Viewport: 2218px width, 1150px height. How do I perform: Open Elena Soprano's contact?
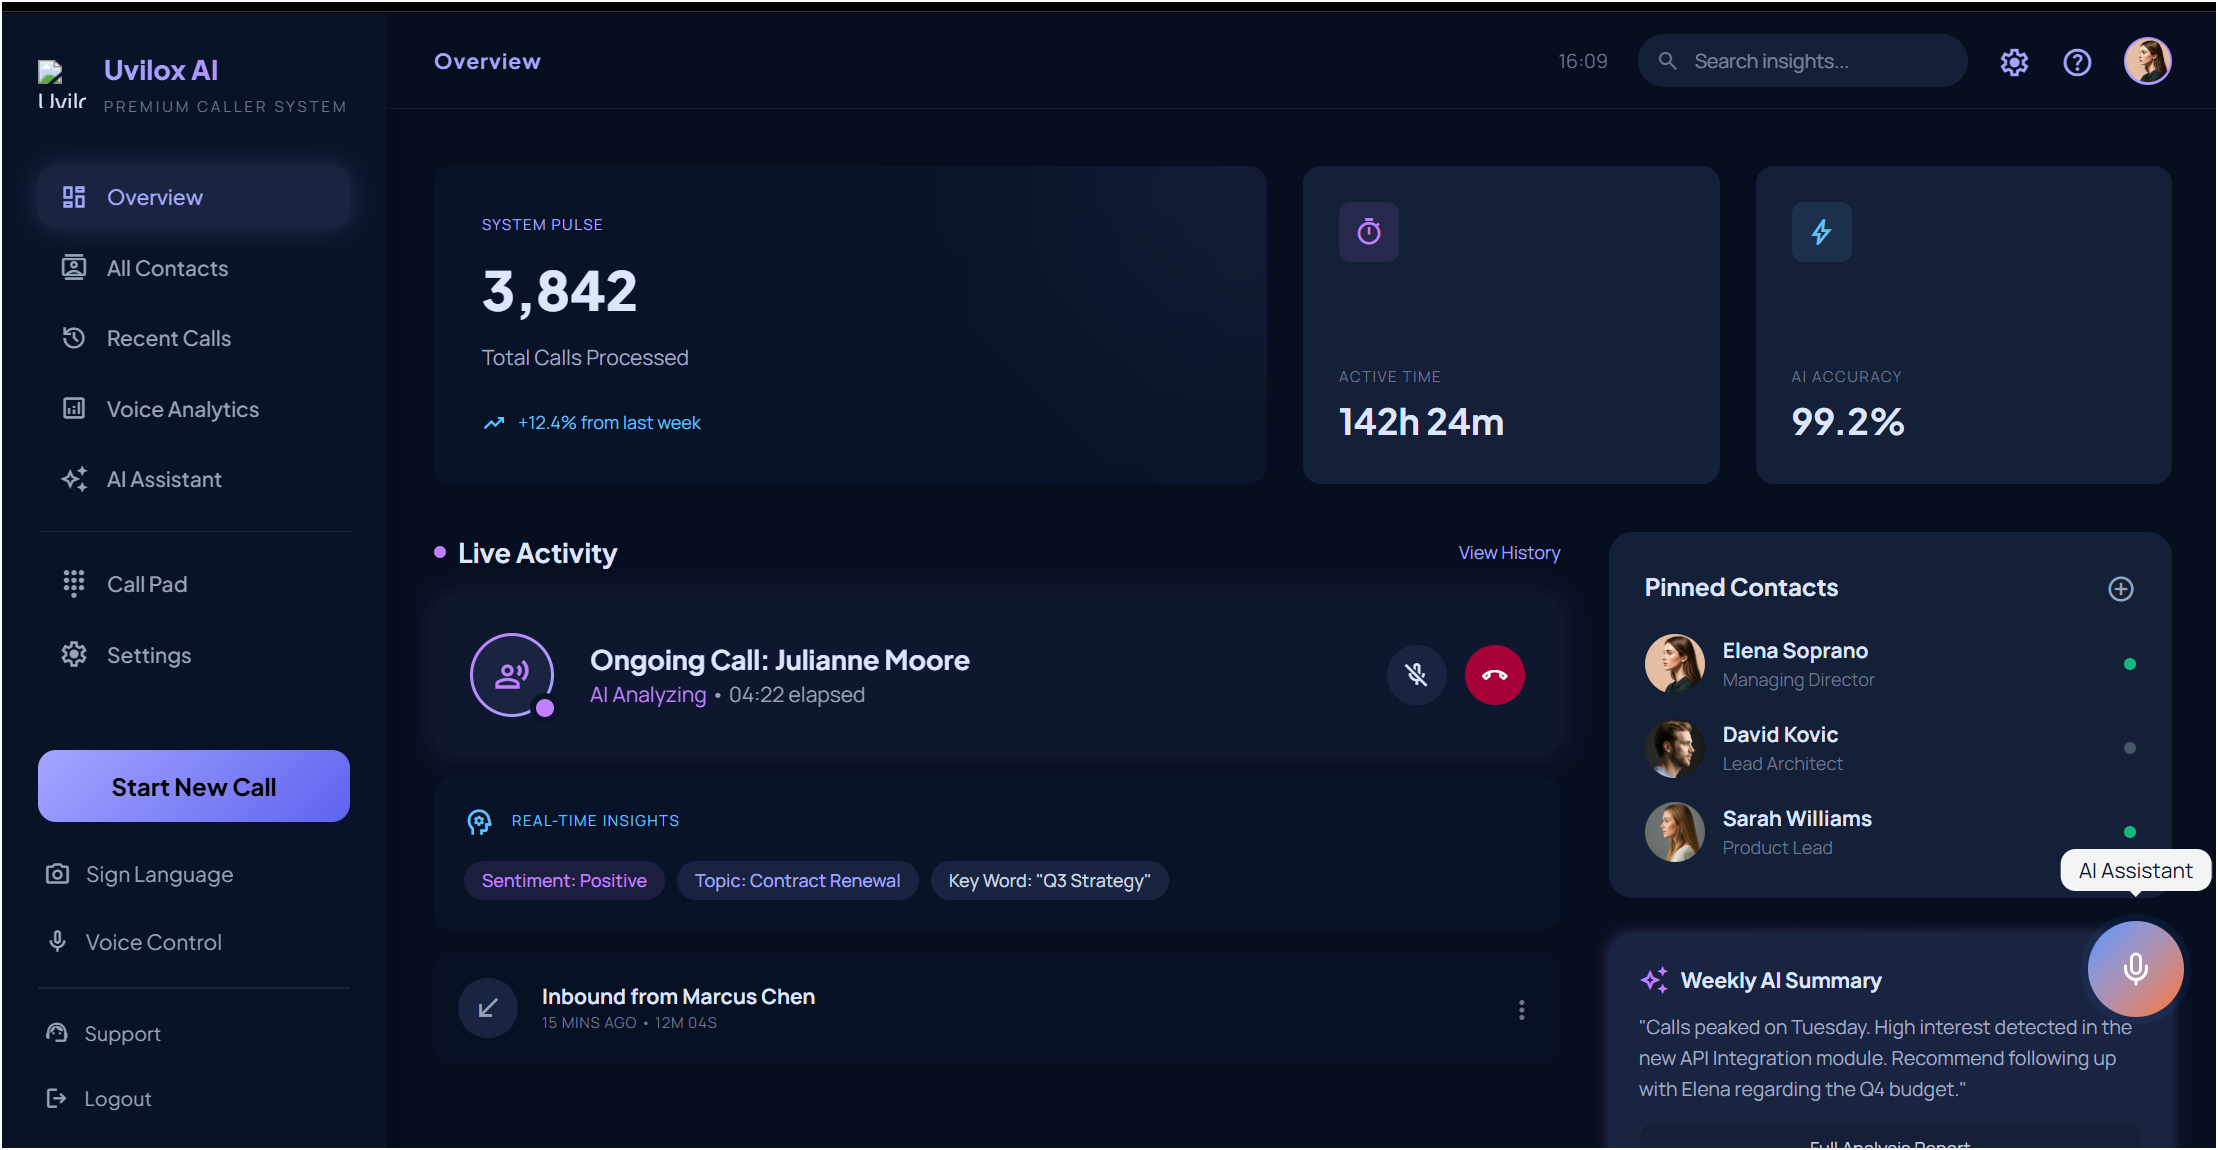pos(1890,664)
